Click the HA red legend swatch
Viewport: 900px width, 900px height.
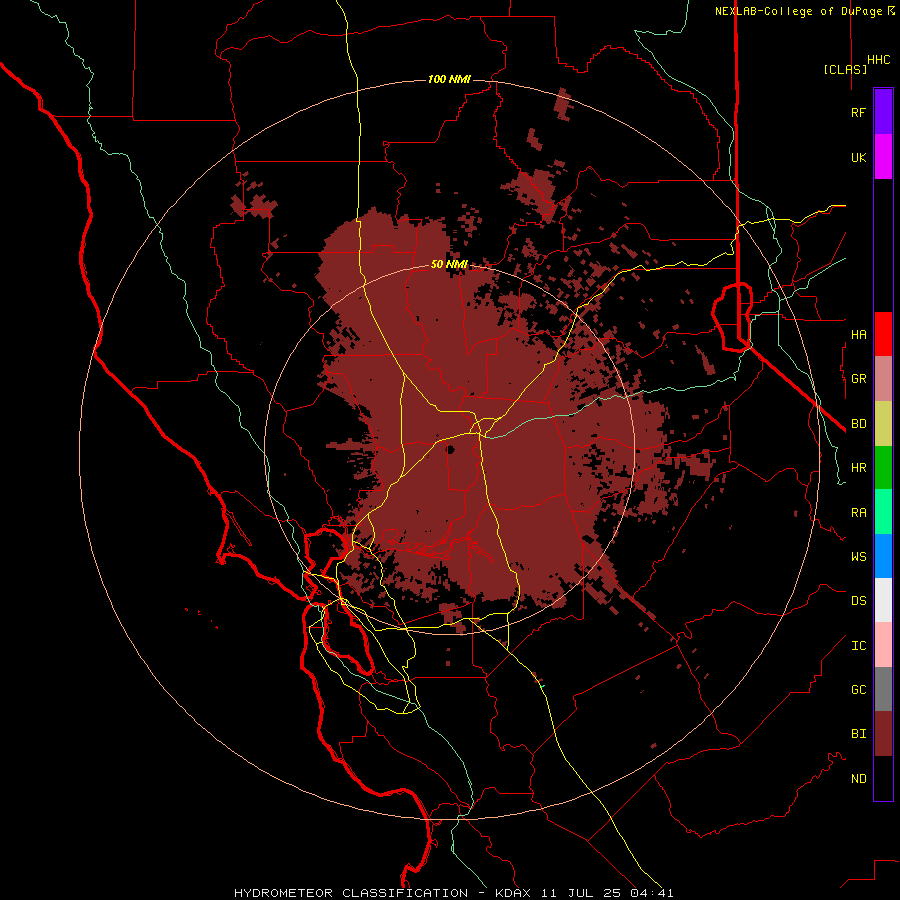pos(883,334)
